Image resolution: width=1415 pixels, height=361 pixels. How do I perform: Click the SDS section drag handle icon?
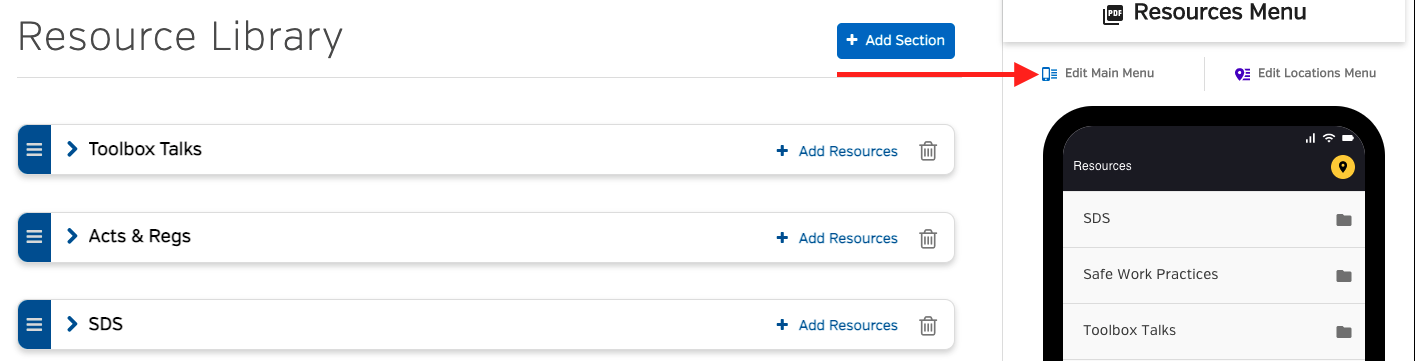(34, 325)
